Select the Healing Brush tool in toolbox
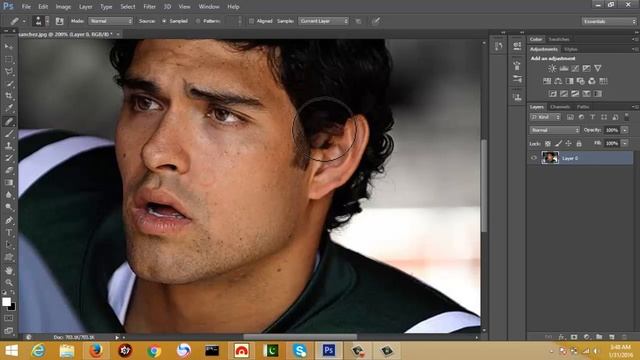 pos(9,121)
